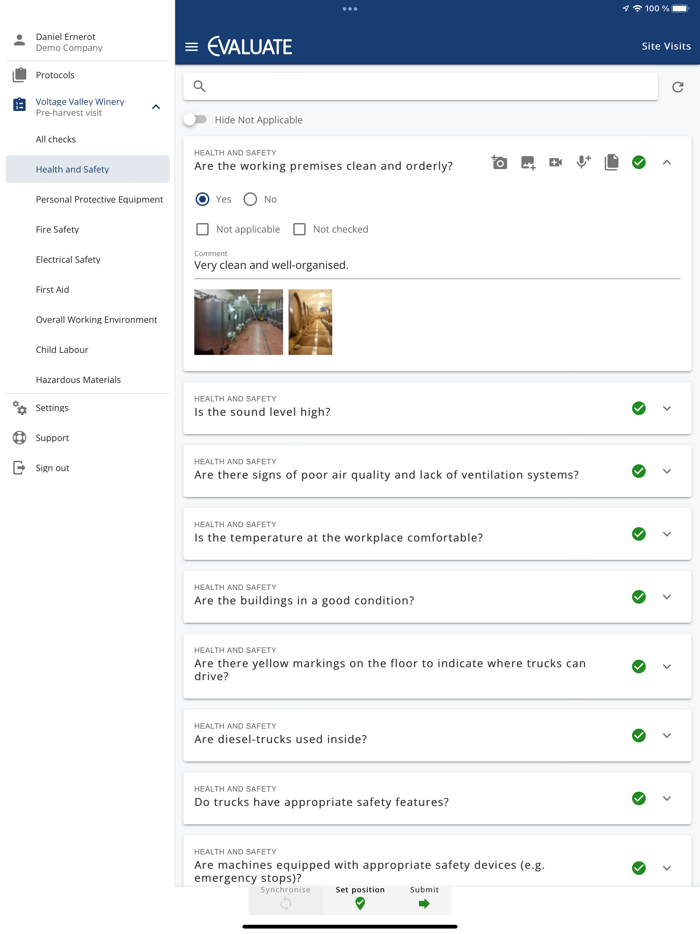Open the Fire Safety section

click(x=65, y=229)
